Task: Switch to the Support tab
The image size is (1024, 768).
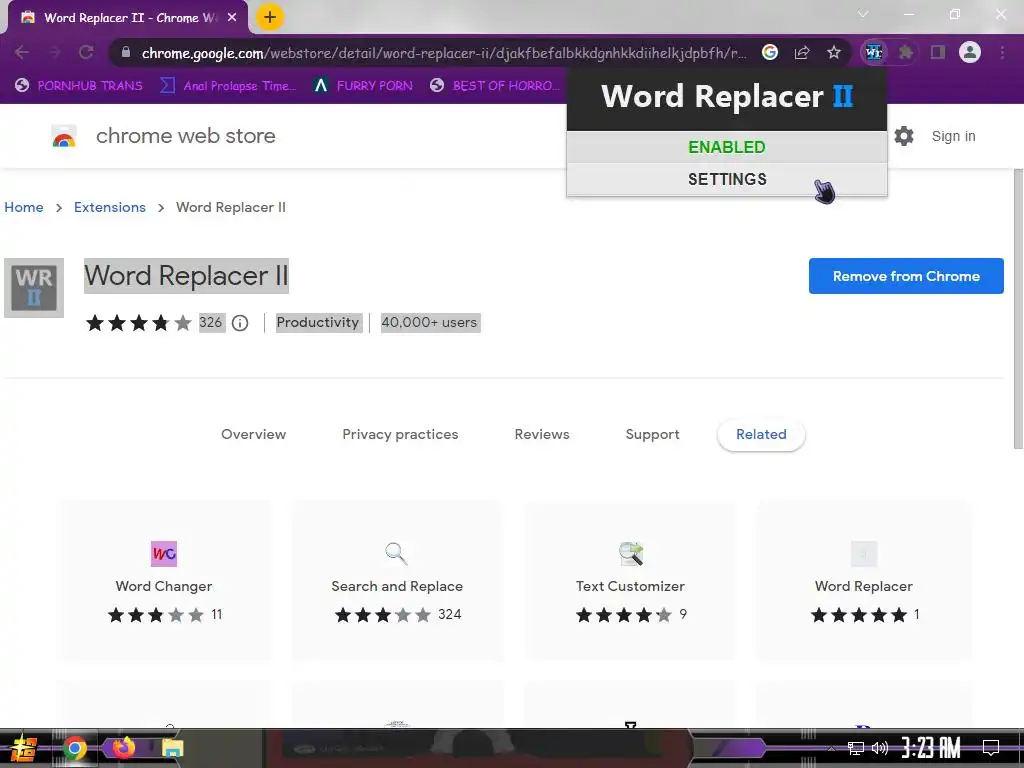Action: click(652, 434)
